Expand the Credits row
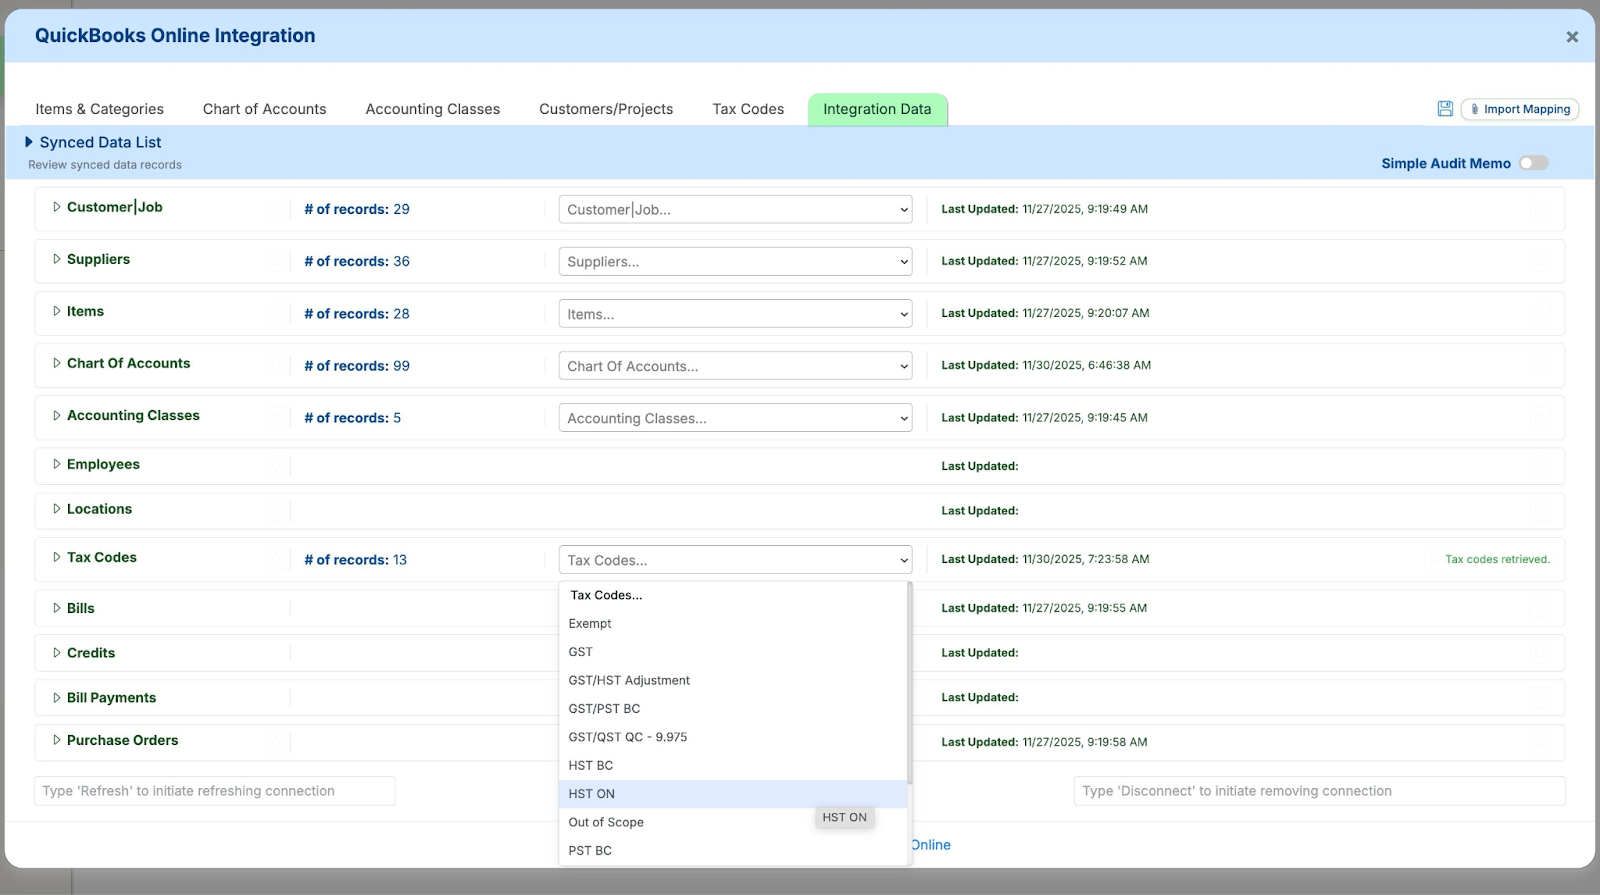The width and height of the screenshot is (1600, 895). [x=57, y=653]
